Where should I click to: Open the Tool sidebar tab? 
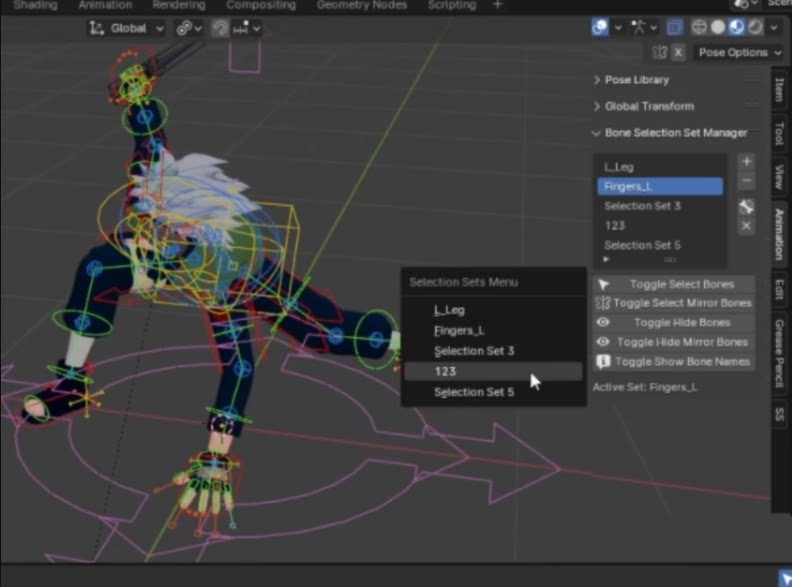(780, 133)
